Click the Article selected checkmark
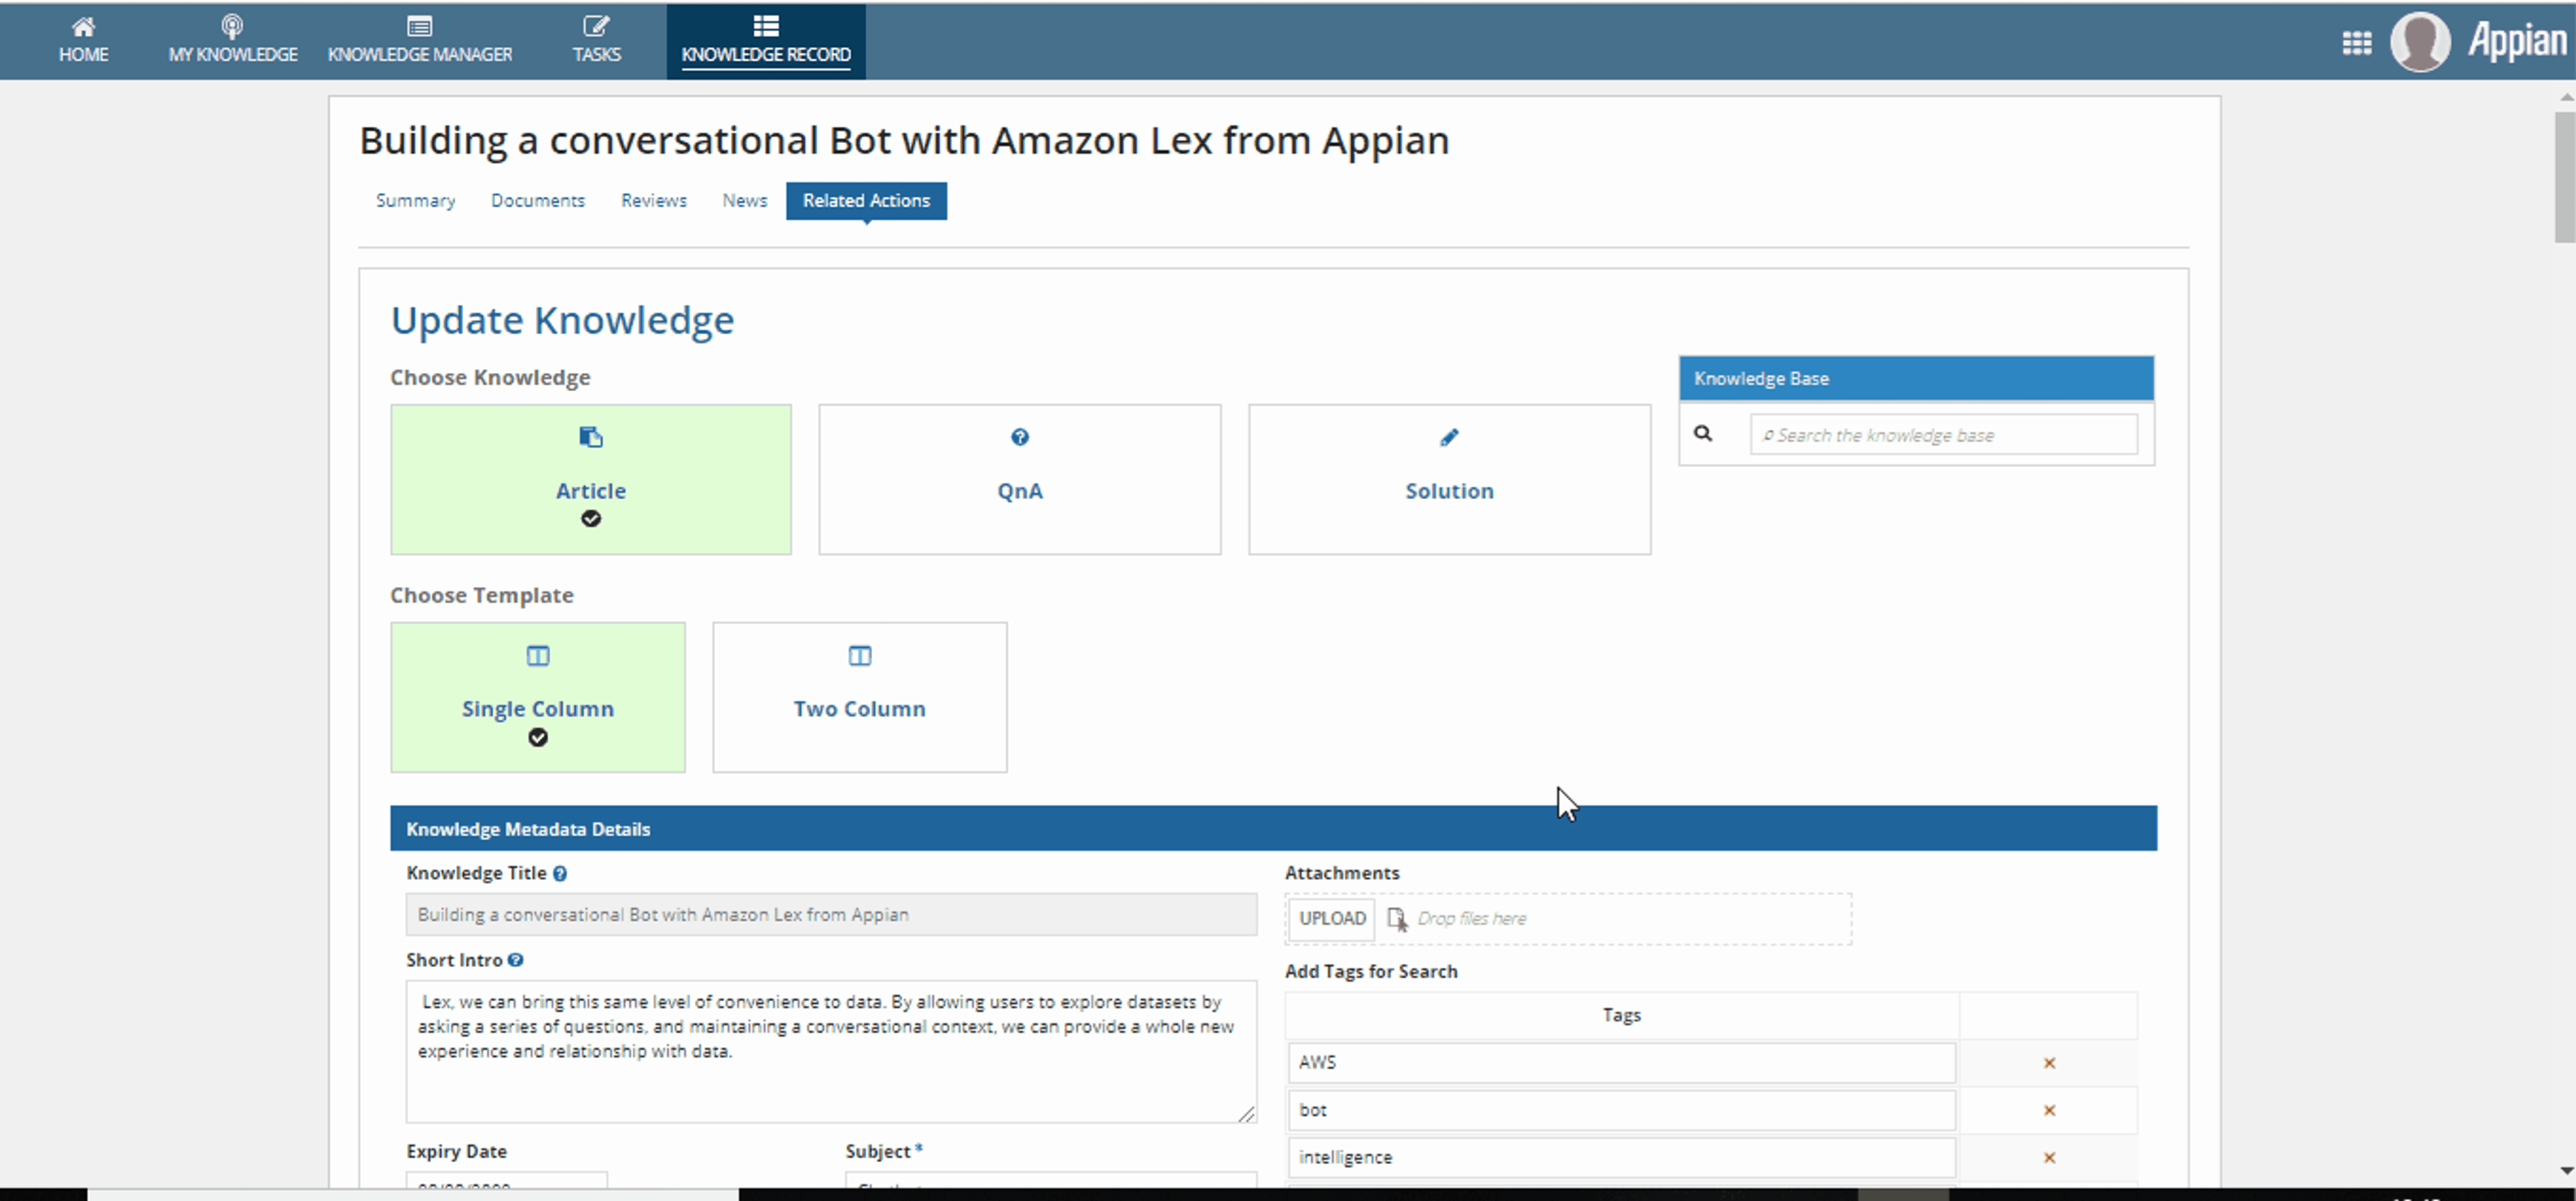The width and height of the screenshot is (2576, 1201). pos(591,519)
